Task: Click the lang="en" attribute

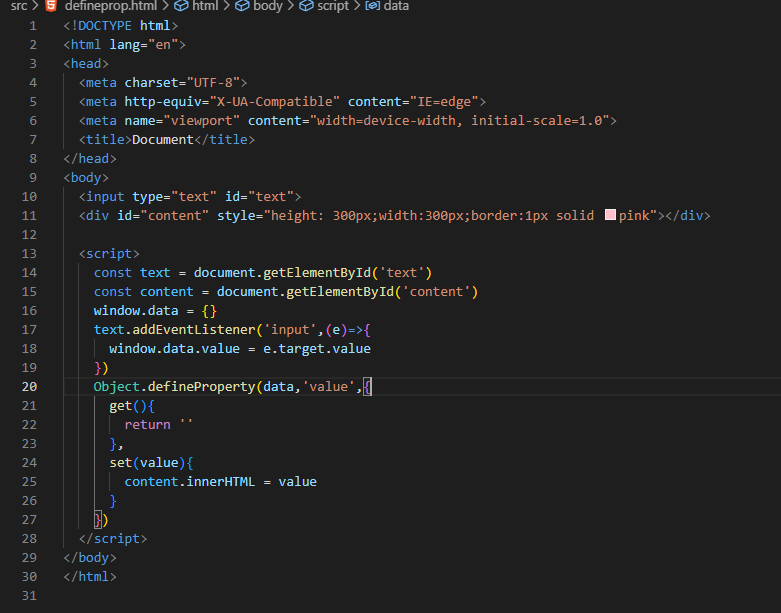Action: (x=144, y=44)
